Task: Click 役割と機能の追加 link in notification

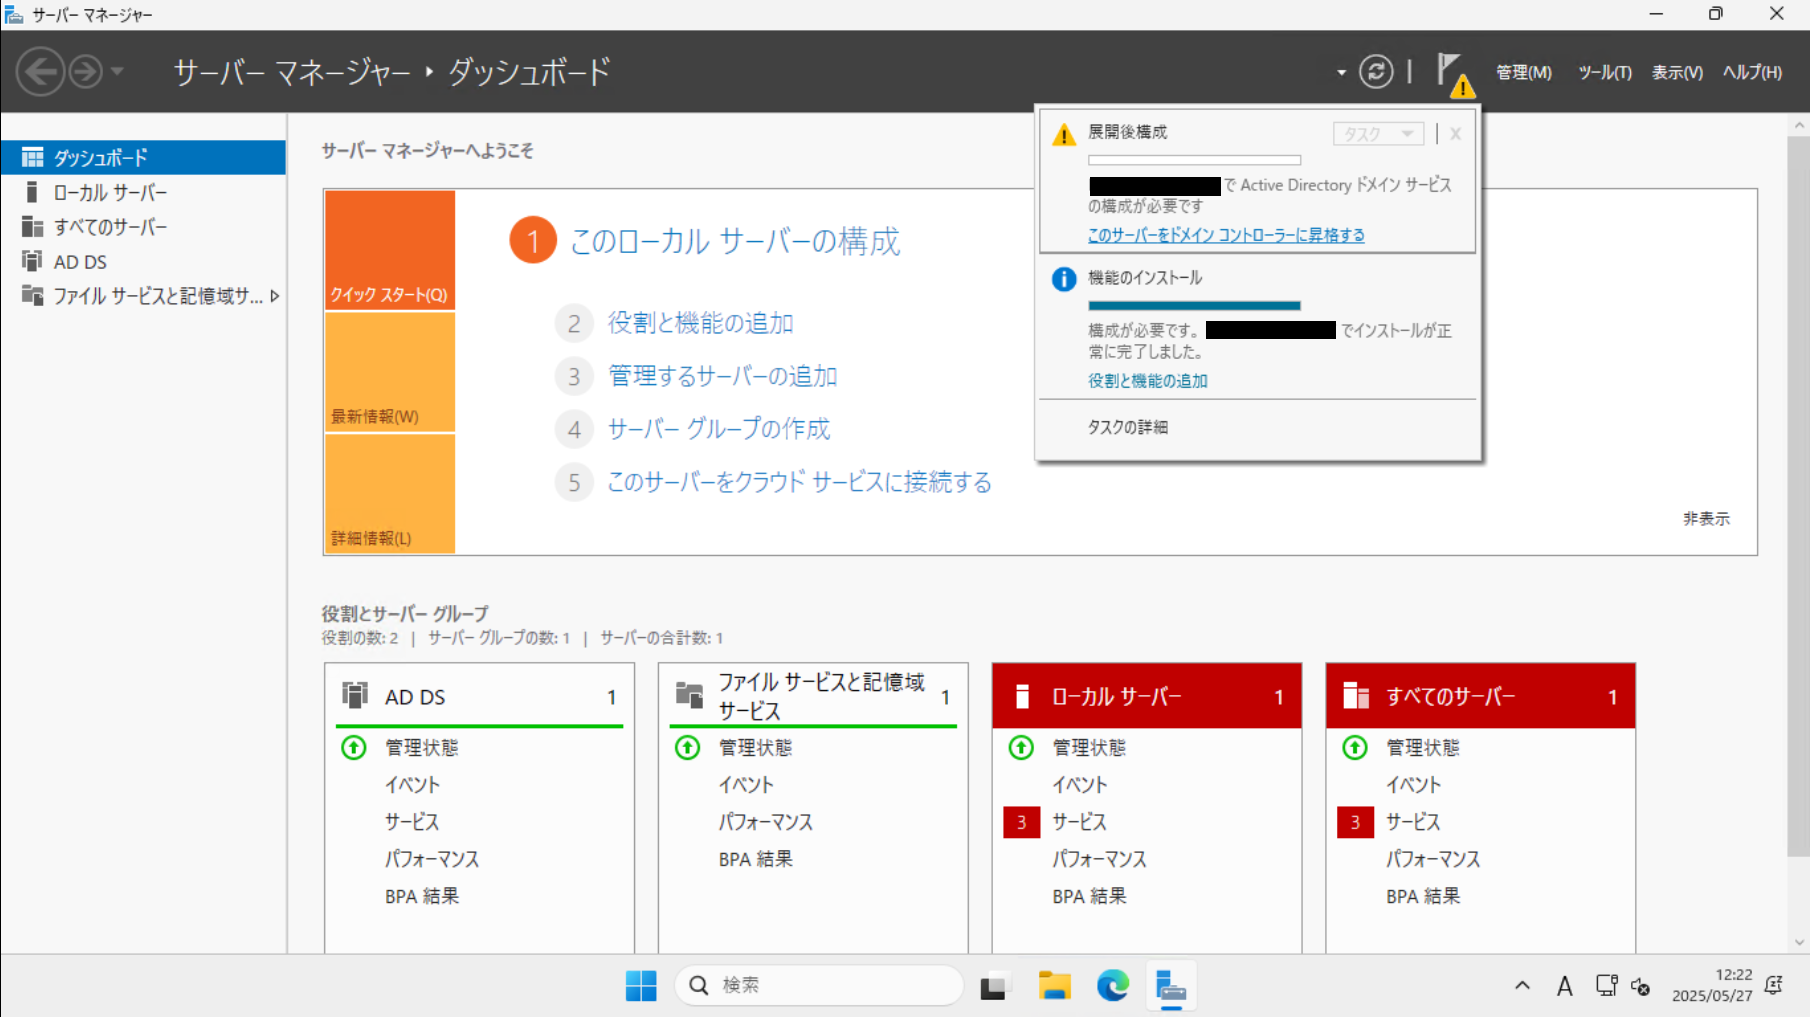Action: [1147, 381]
